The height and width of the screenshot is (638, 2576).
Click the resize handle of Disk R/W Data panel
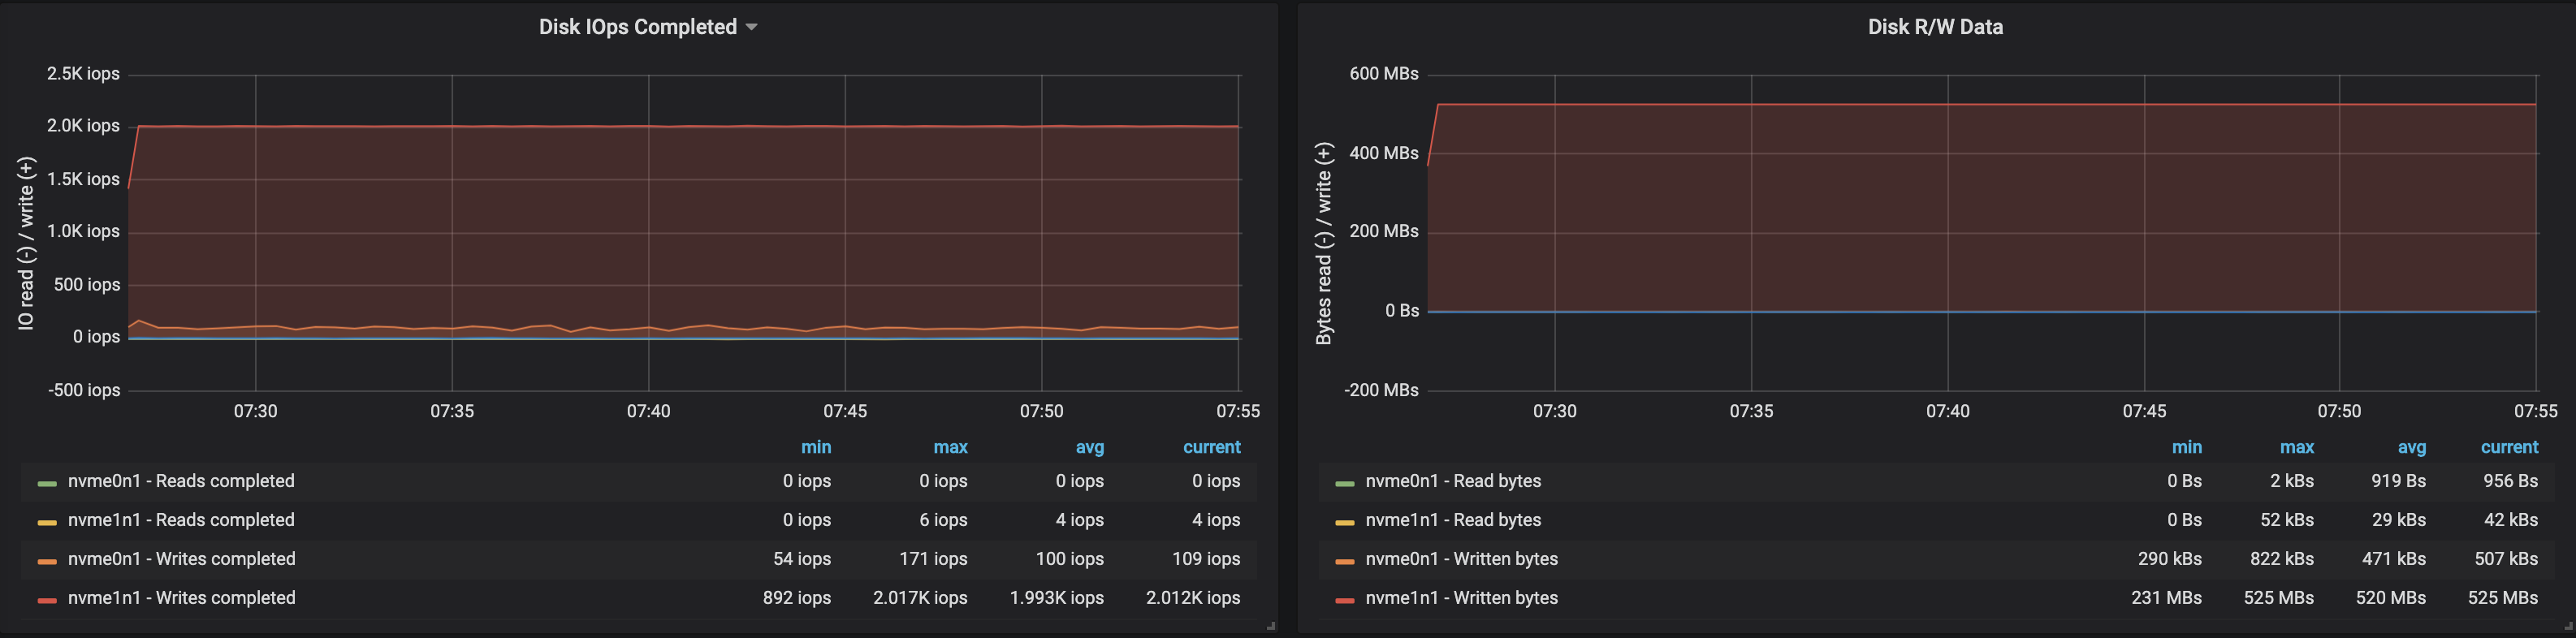point(2568,626)
